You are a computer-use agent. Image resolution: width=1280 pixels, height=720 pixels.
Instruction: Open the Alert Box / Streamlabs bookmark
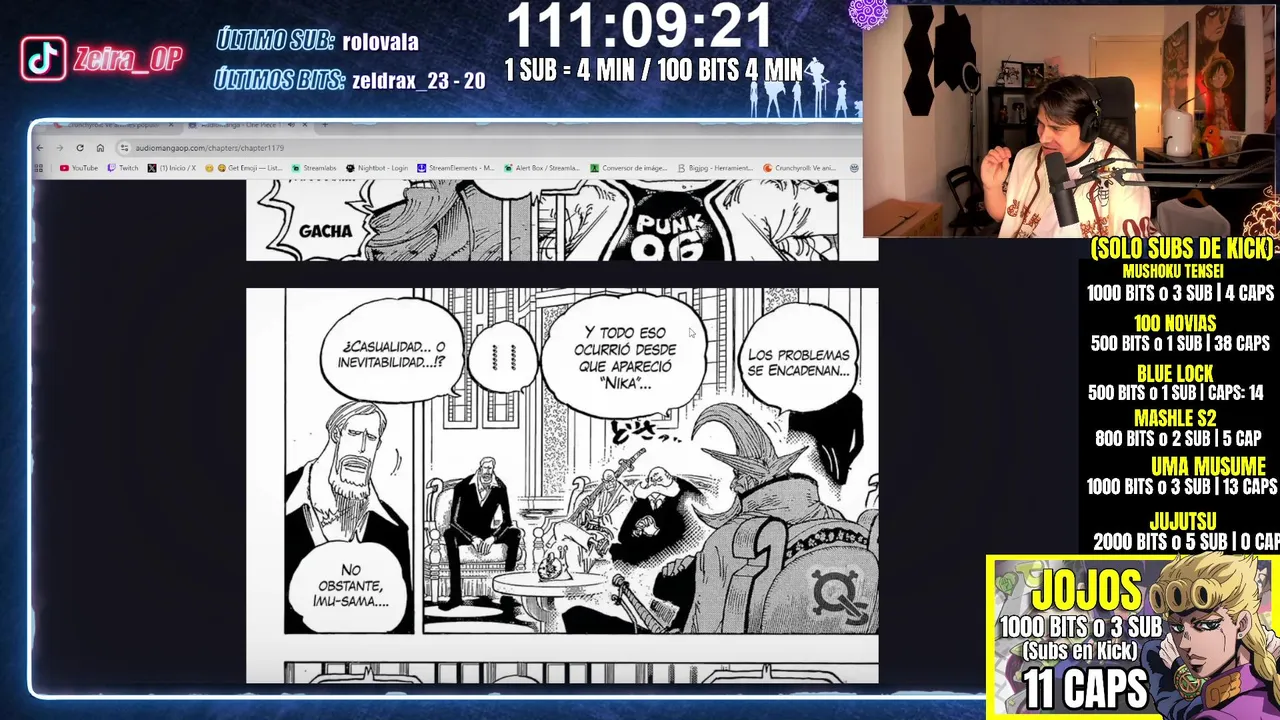tap(541, 168)
